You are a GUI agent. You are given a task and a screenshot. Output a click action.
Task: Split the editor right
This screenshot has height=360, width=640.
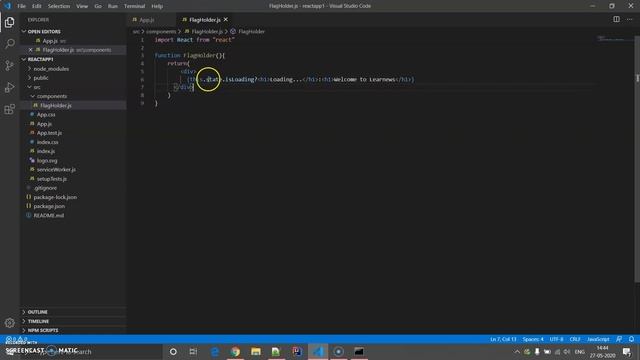pyautogui.click(x=616, y=19)
